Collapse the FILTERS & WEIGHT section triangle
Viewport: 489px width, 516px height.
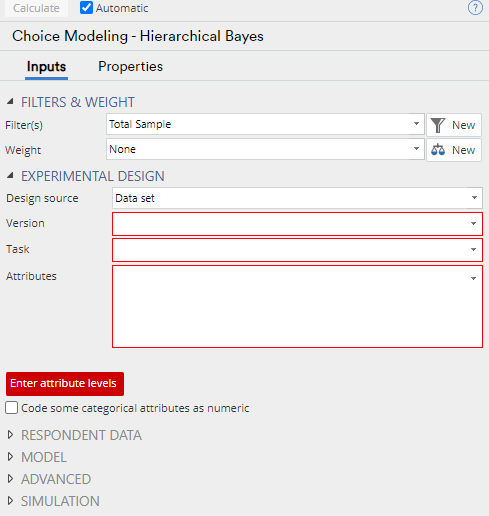tap(10, 102)
